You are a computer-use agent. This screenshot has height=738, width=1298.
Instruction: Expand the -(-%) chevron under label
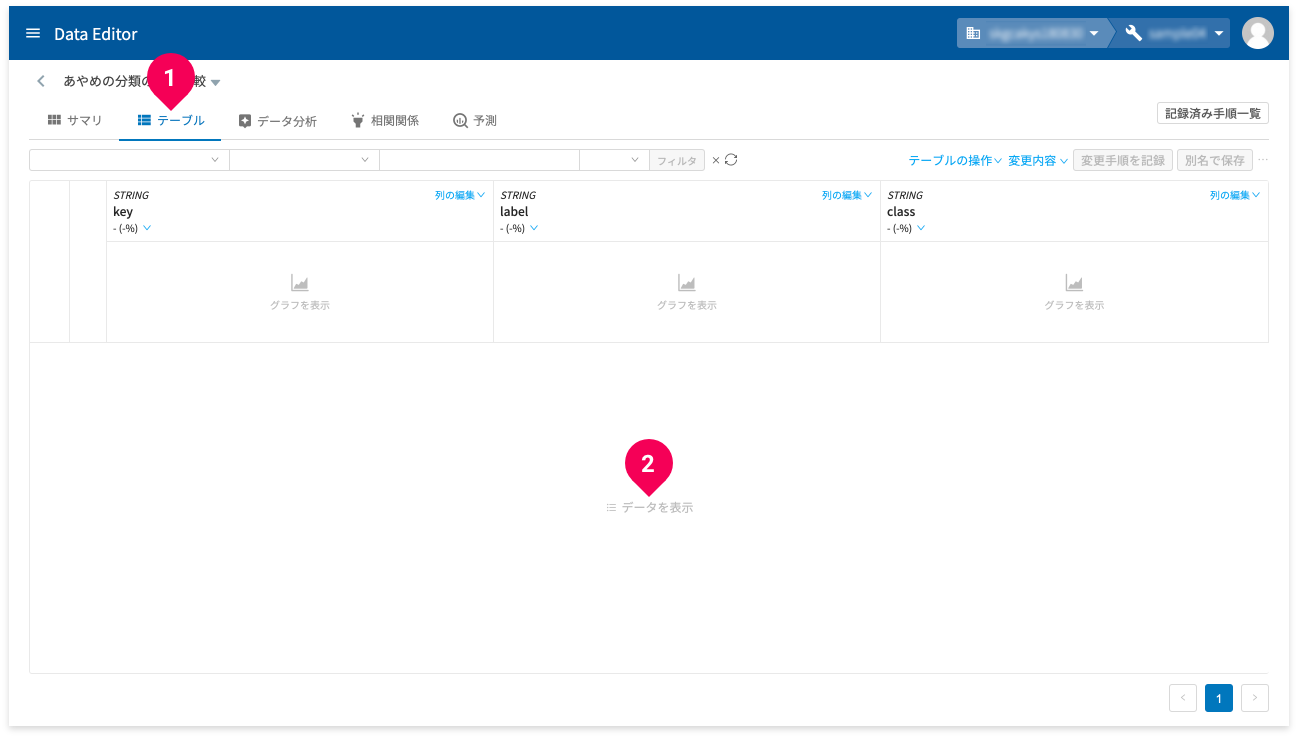tap(534, 228)
